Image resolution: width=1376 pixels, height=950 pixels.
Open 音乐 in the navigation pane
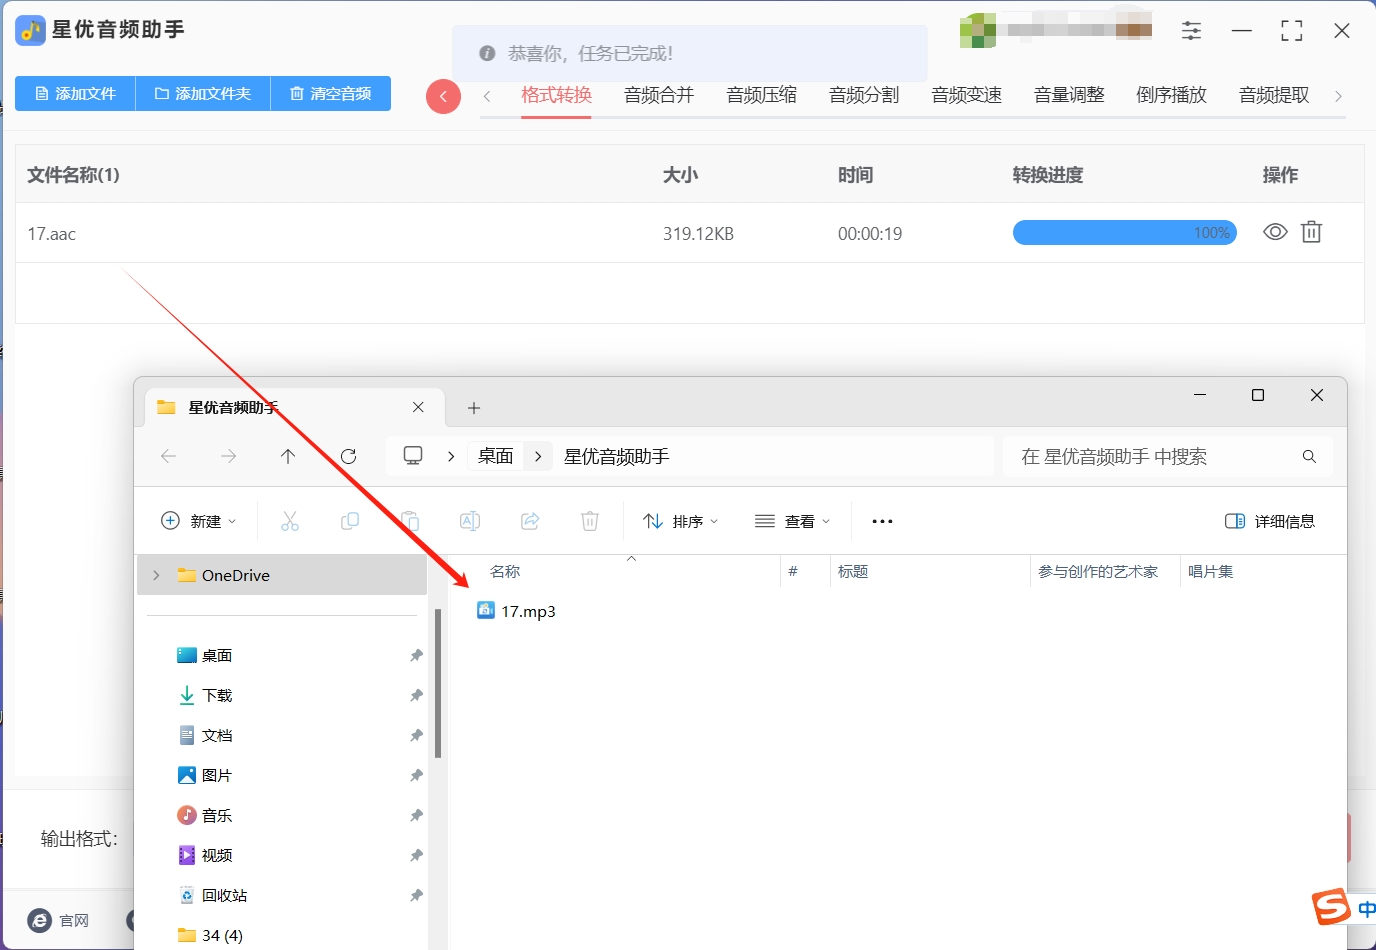click(x=217, y=815)
